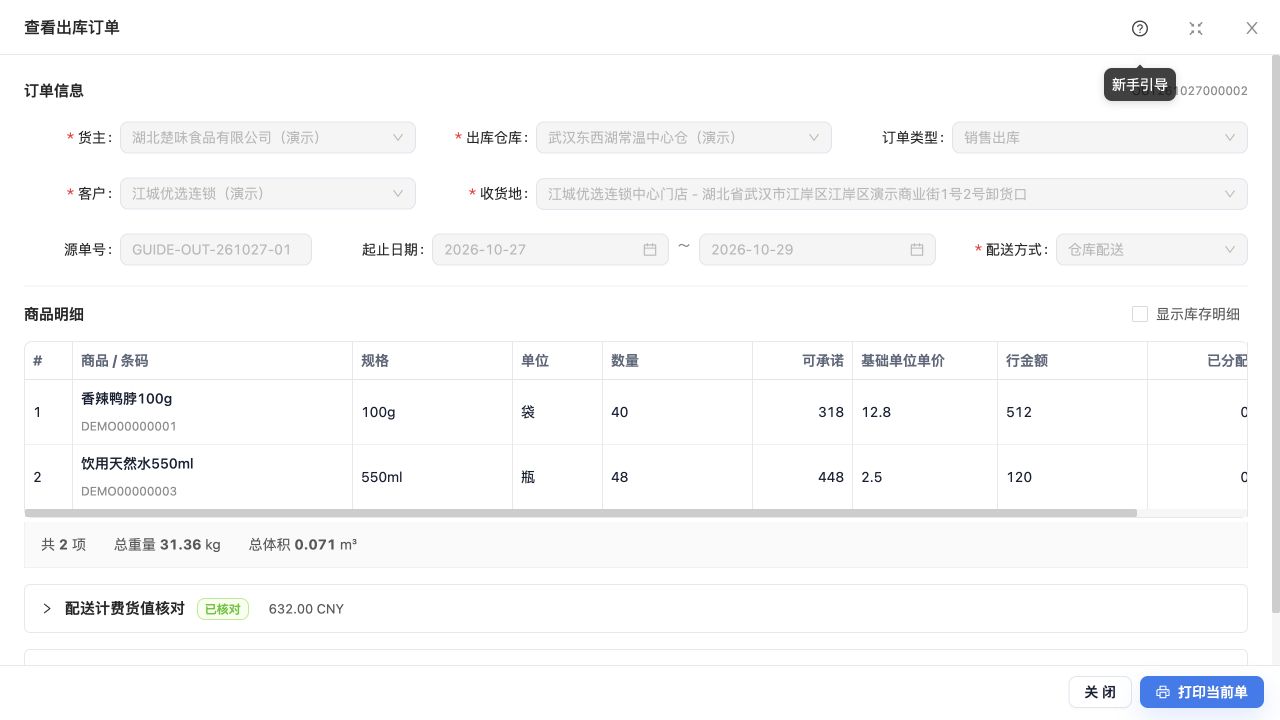Open the 客户 dropdown
1280x720 pixels.
pos(268,193)
